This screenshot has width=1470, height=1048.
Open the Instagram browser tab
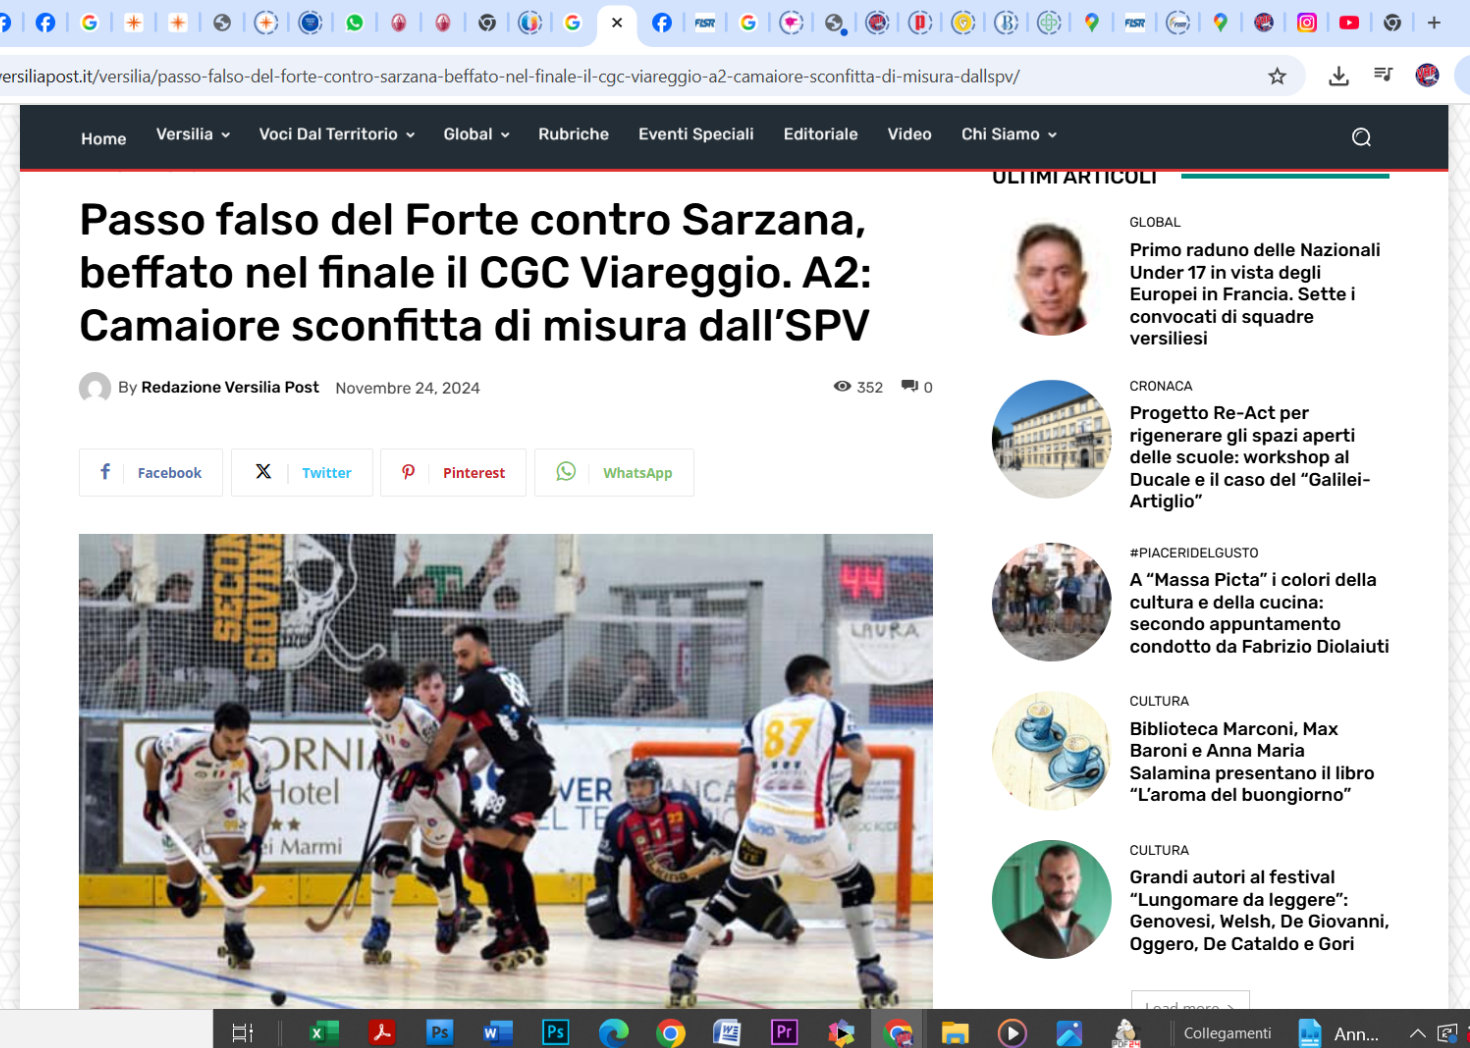(x=1306, y=22)
